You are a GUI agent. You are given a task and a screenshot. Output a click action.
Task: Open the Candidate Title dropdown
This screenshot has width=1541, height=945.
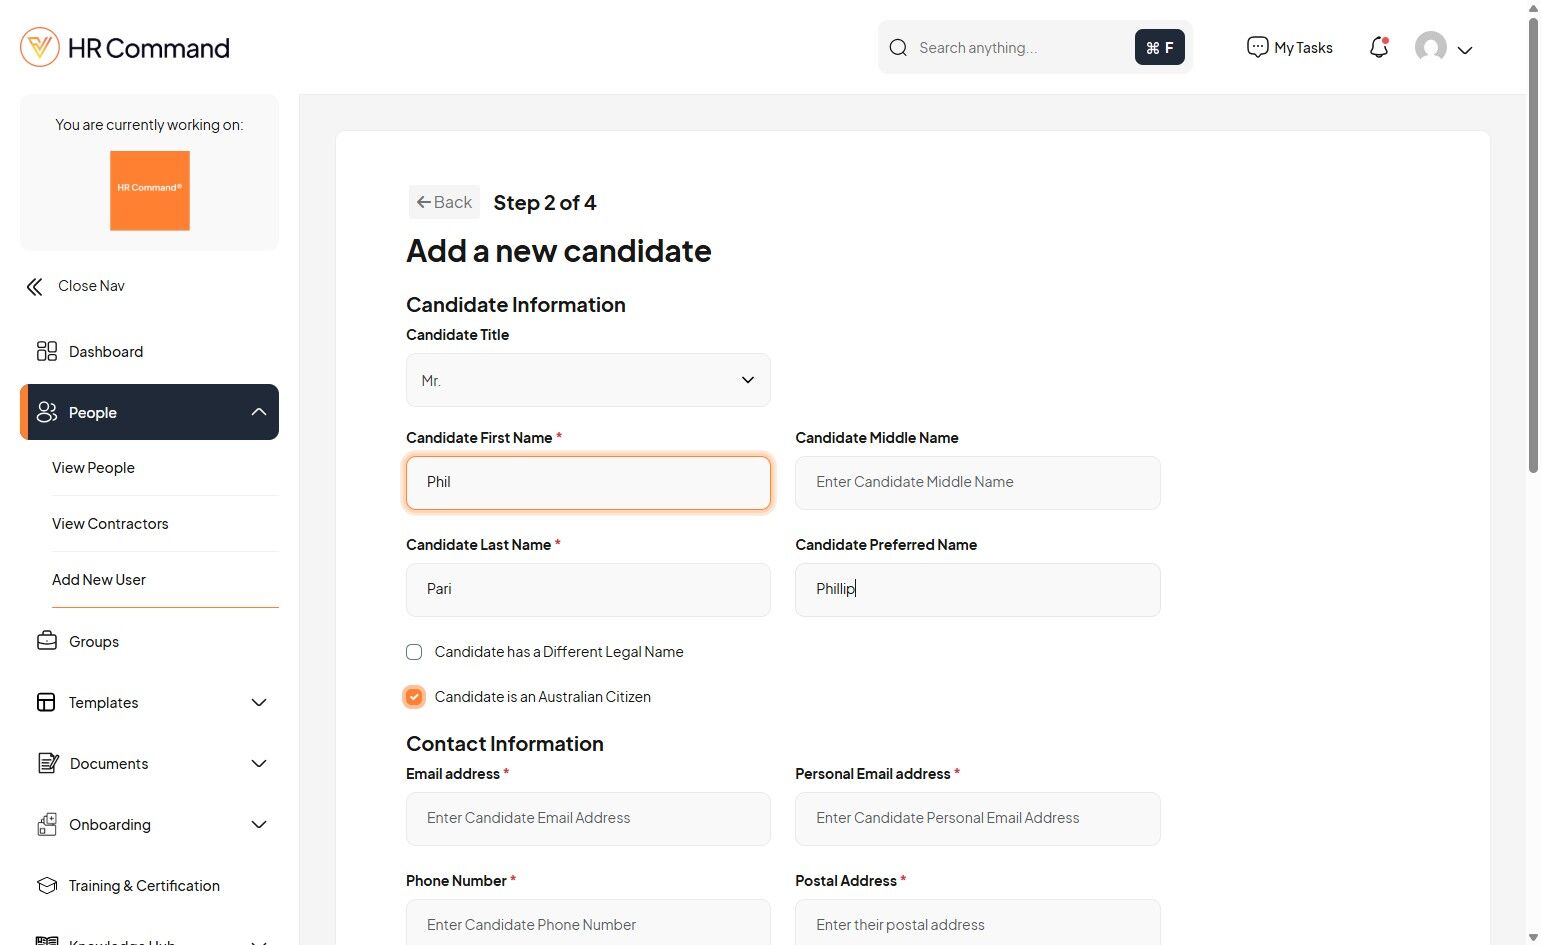pyautogui.click(x=588, y=380)
